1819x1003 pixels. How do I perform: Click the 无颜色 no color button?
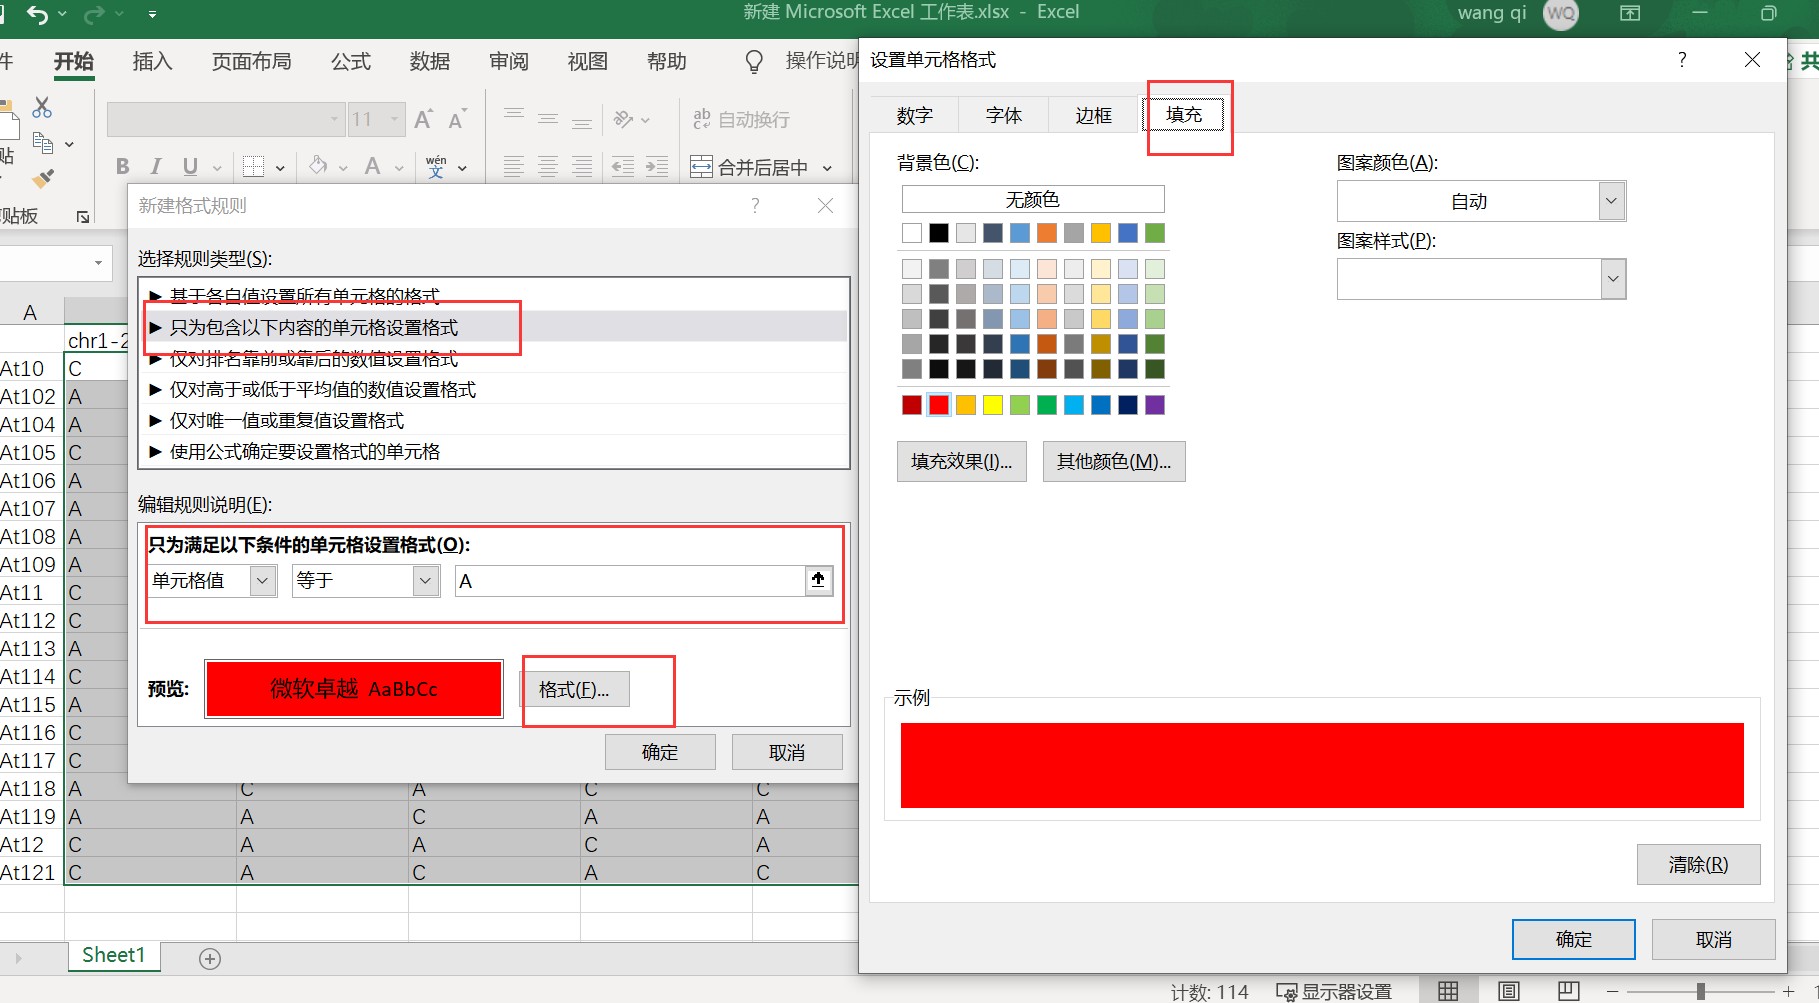[x=1033, y=199]
